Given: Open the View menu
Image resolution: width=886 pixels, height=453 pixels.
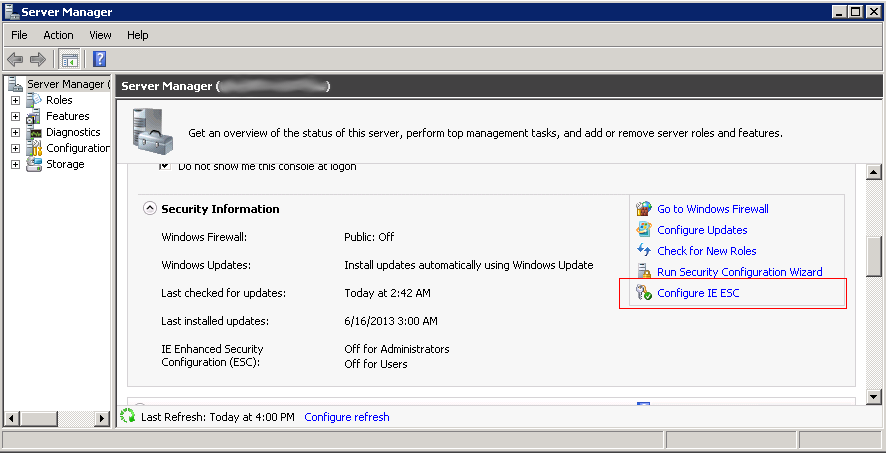Looking at the screenshot, I should (100, 35).
